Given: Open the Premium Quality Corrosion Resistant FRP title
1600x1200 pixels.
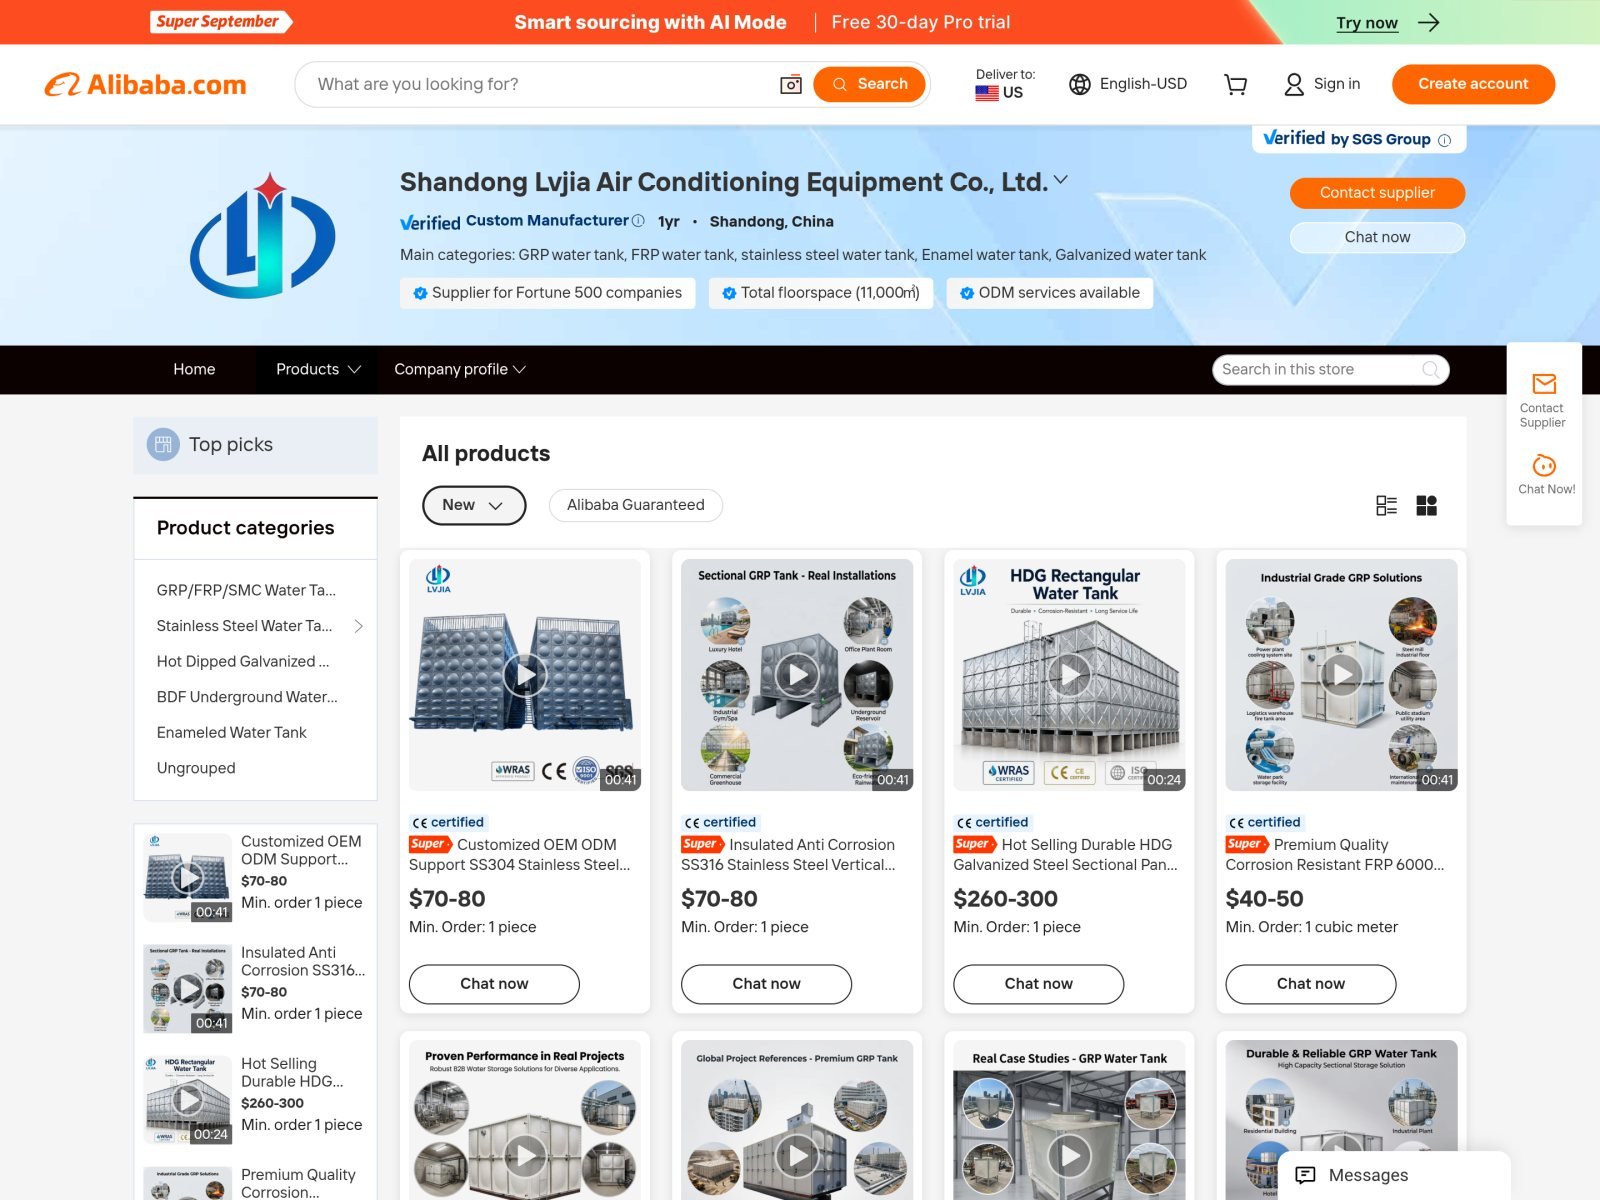Looking at the screenshot, I should pyautogui.click(x=1335, y=855).
